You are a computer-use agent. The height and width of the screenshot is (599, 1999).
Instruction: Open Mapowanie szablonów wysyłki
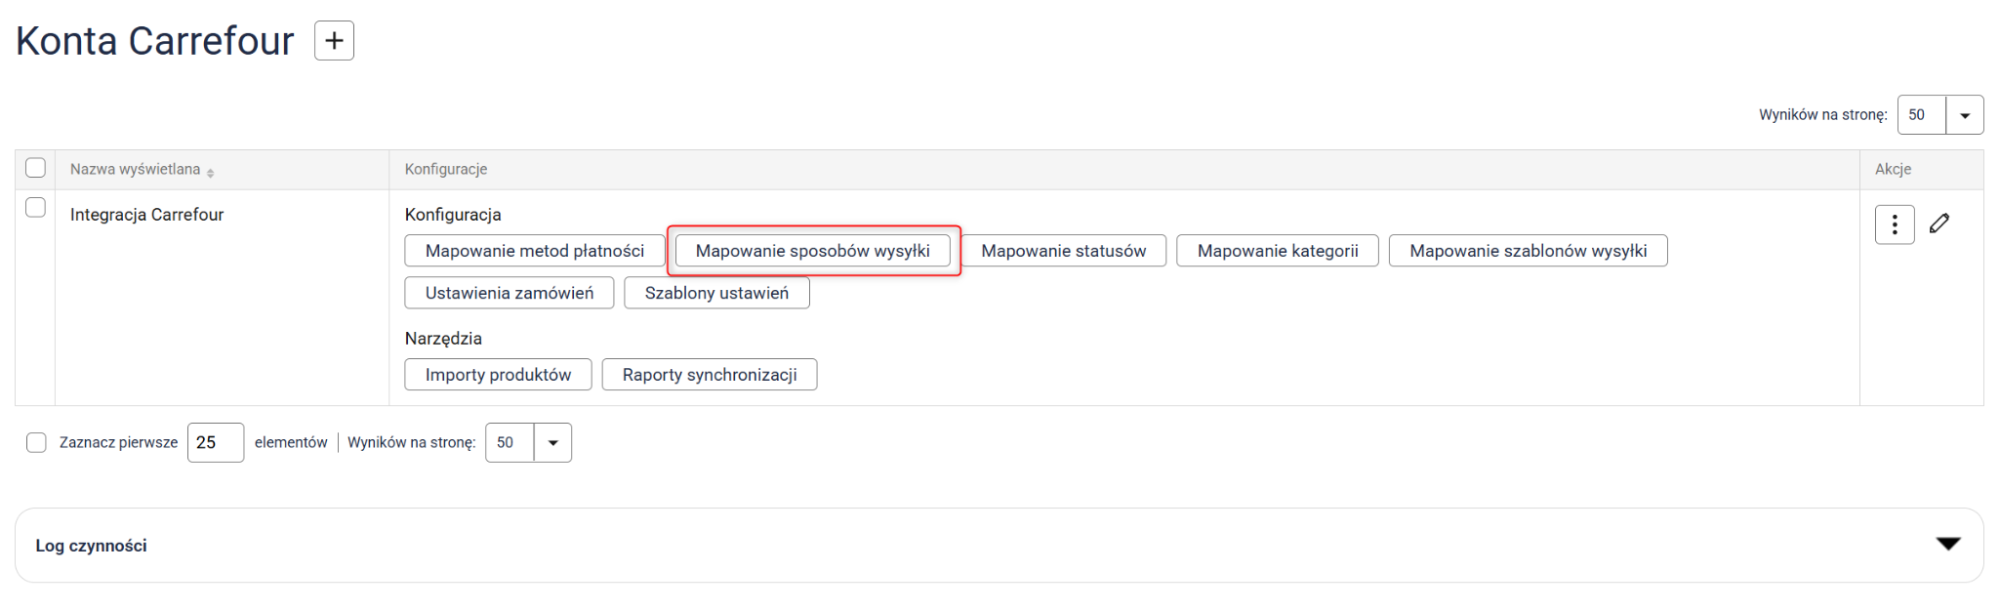tap(1527, 251)
